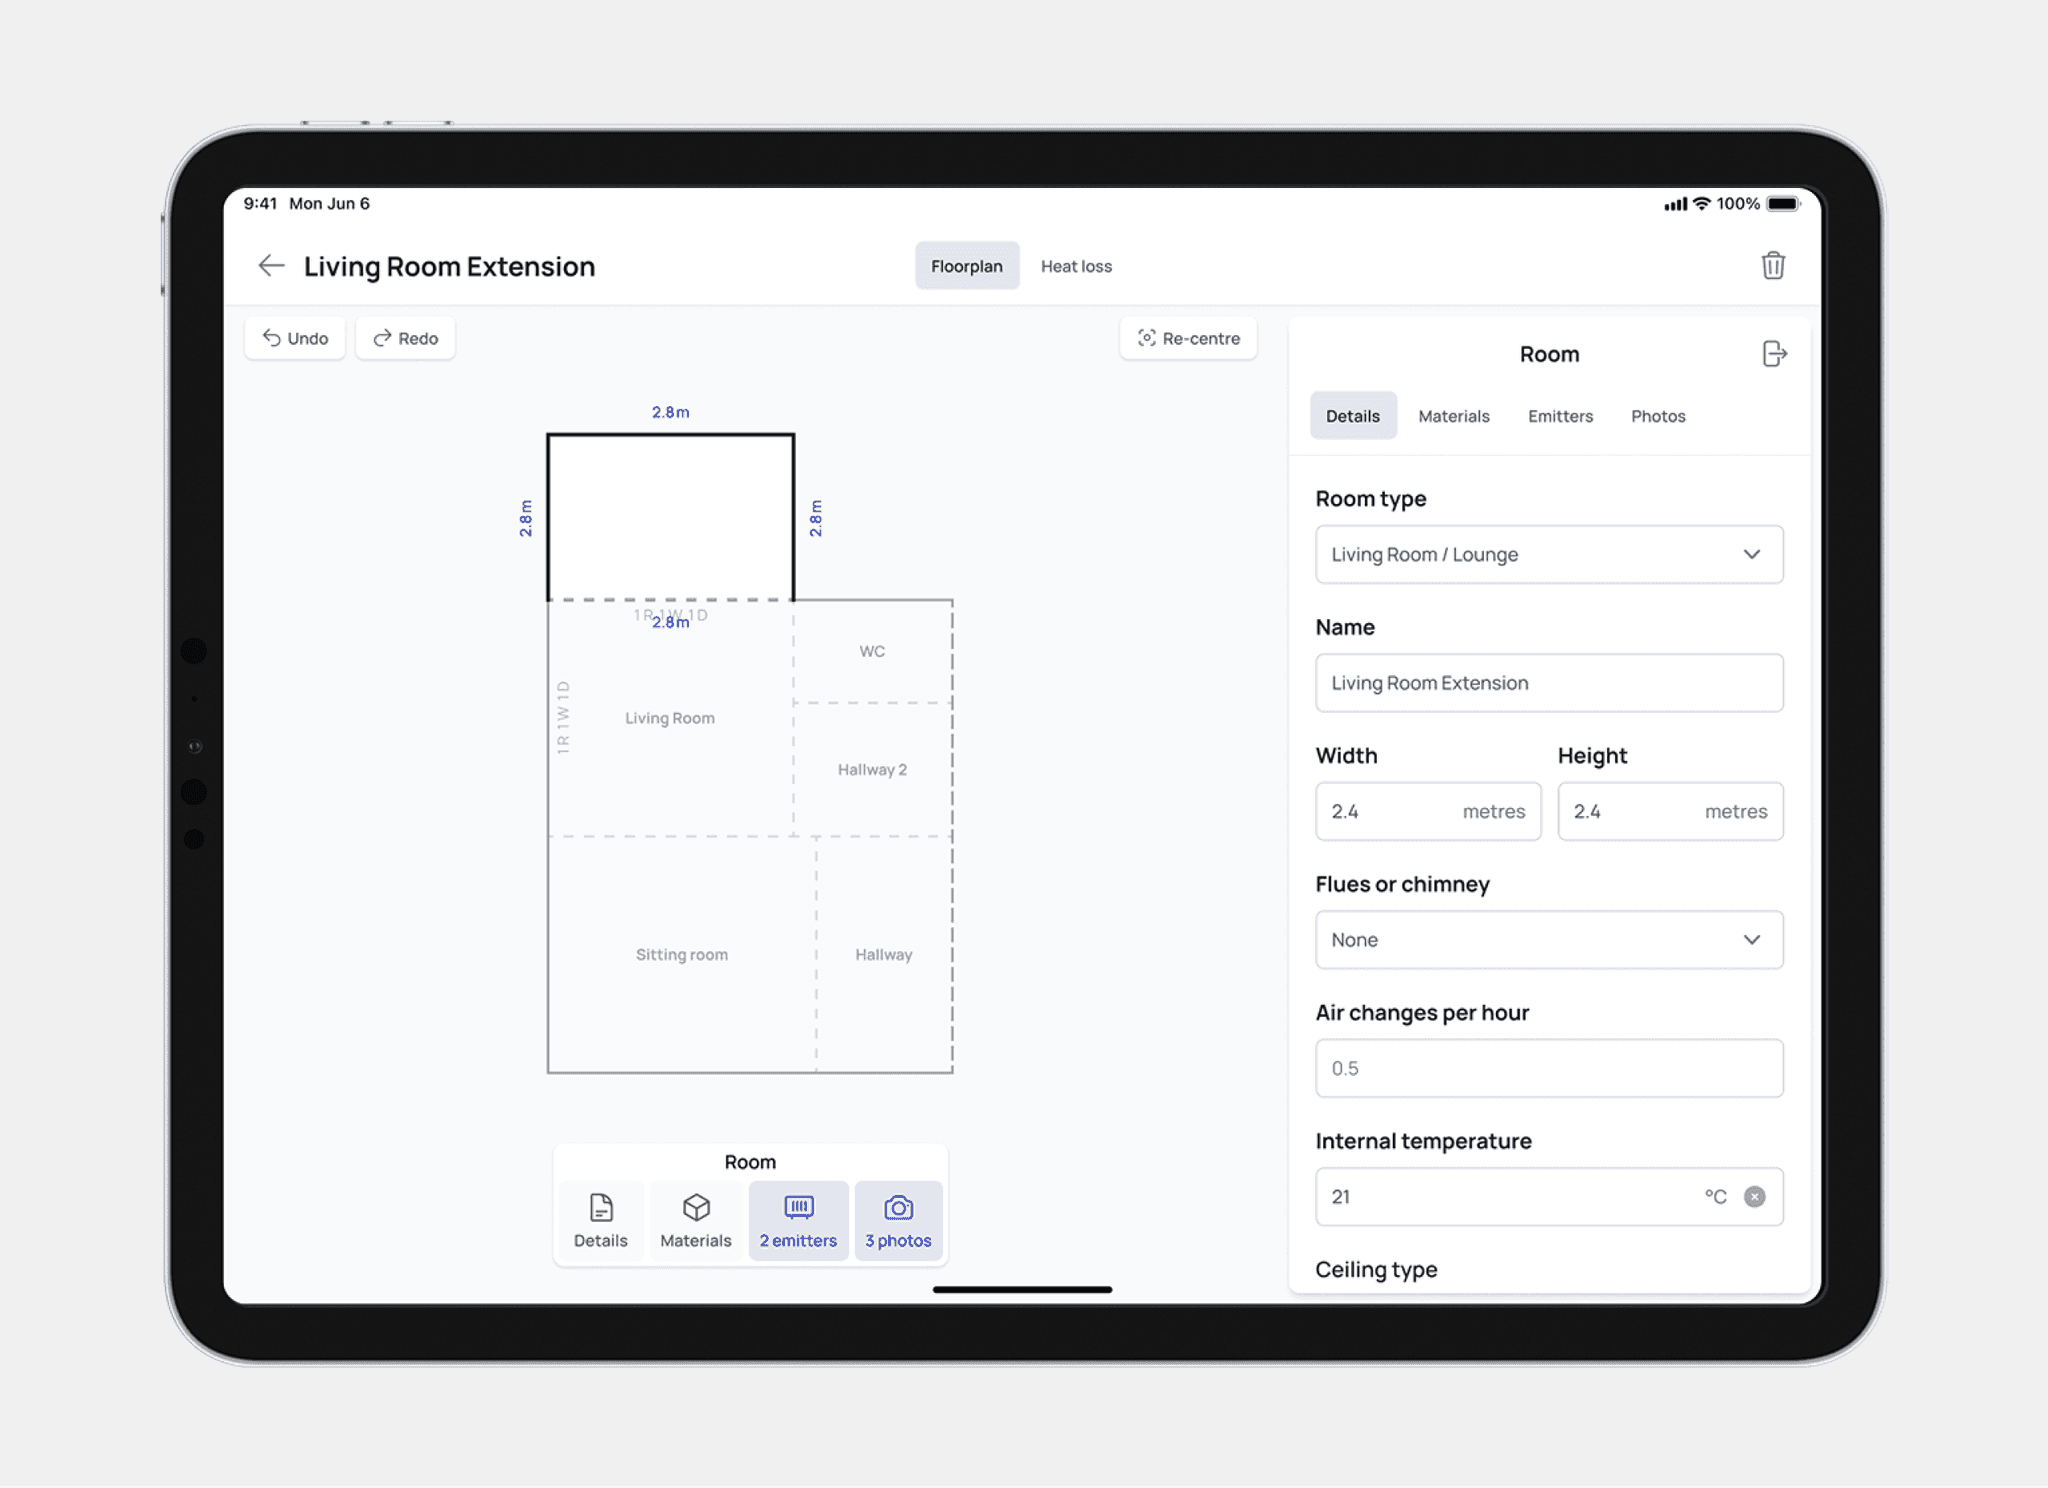This screenshot has width=2048, height=1488.
Task: Open the Flues or chimney dropdown
Action: click(x=1548, y=940)
